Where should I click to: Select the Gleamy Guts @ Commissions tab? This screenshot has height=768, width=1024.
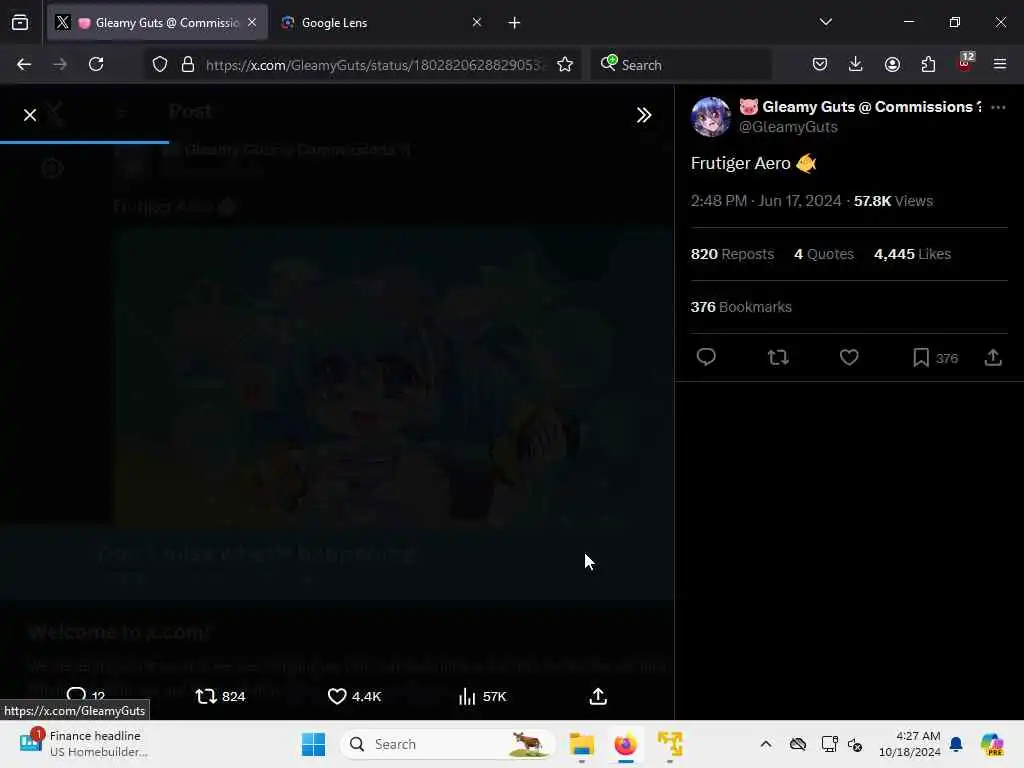[157, 23]
